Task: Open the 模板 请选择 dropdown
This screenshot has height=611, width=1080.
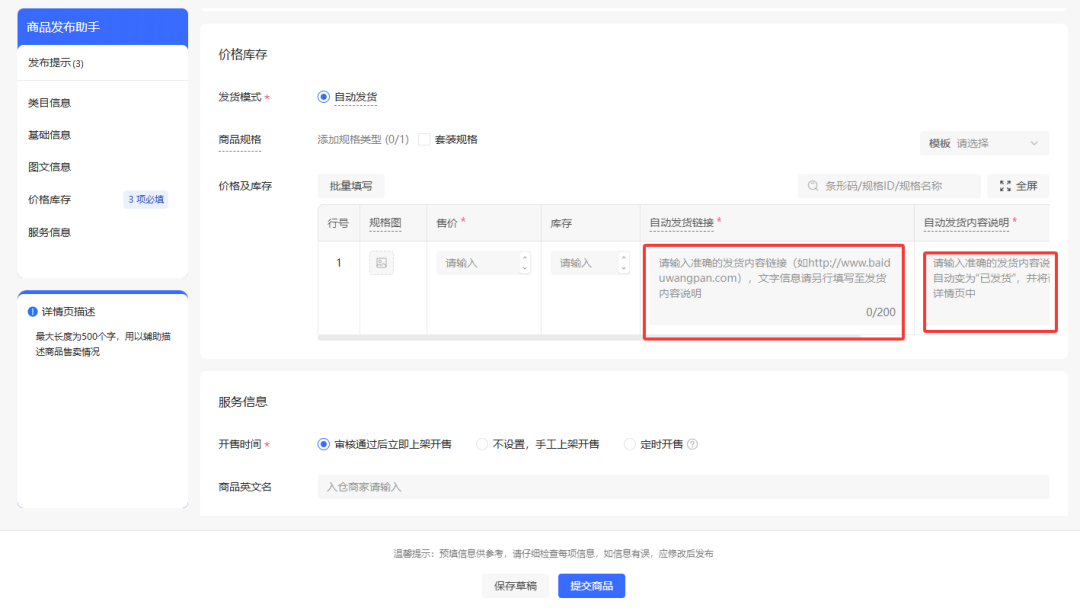Action: pyautogui.click(x=984, y=144)
